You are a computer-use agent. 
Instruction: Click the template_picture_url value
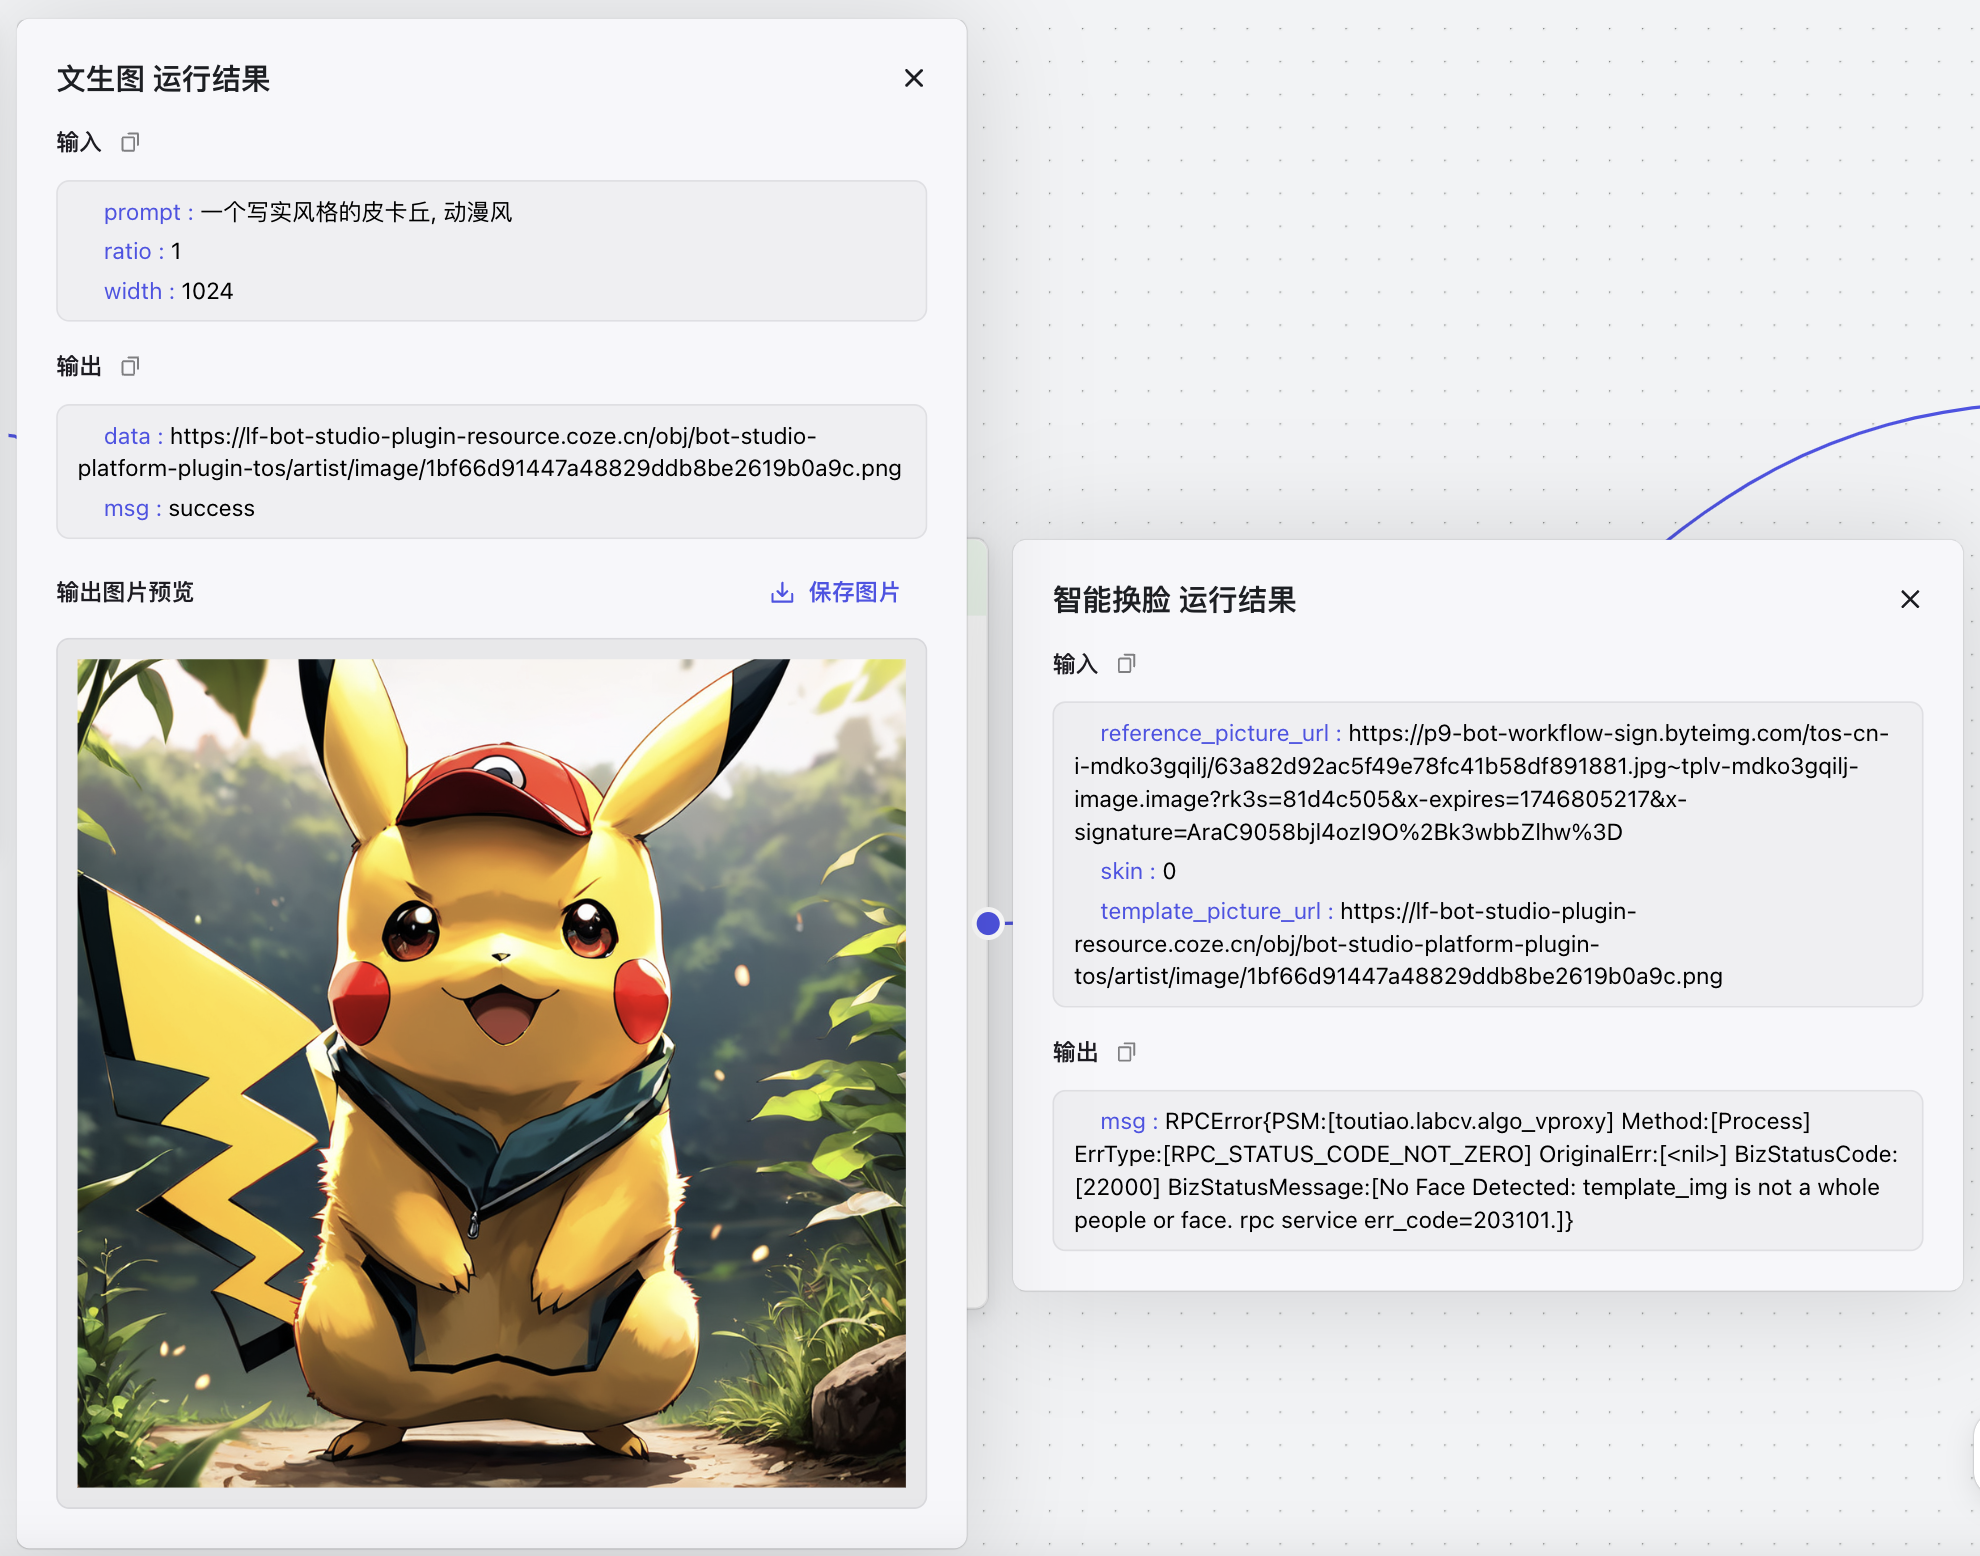(x=1398, y=943)
